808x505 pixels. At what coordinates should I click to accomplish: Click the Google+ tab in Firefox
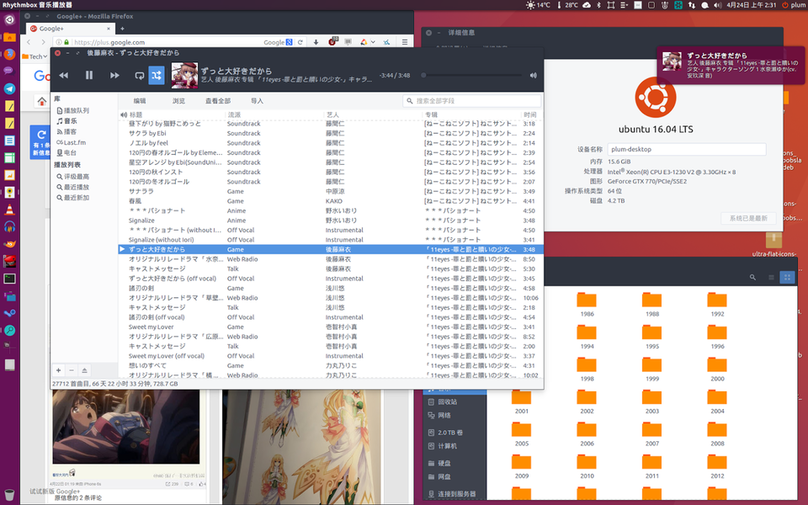[x=70, y=29]
